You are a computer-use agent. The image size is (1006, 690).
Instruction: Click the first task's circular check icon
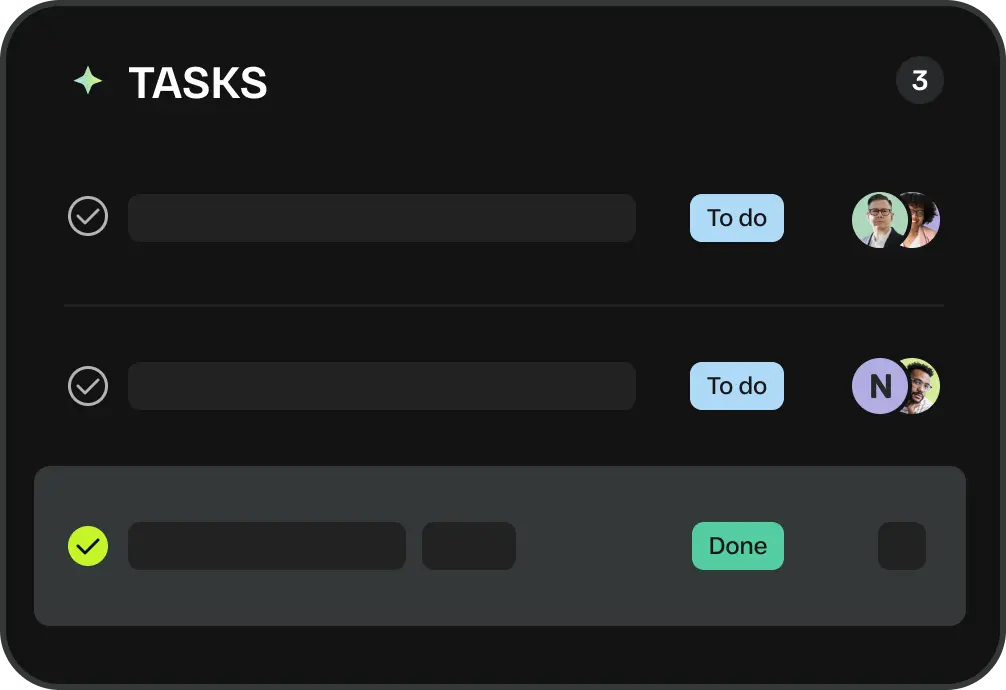(x=87, y=216)
